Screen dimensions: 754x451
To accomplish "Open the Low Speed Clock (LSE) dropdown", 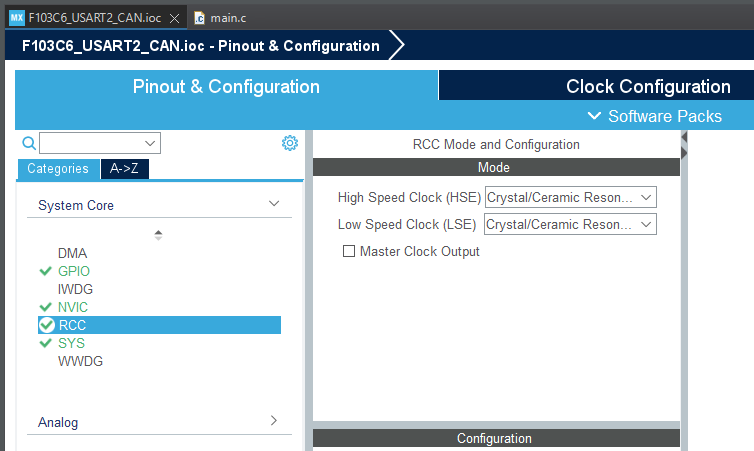I will 570,224.
